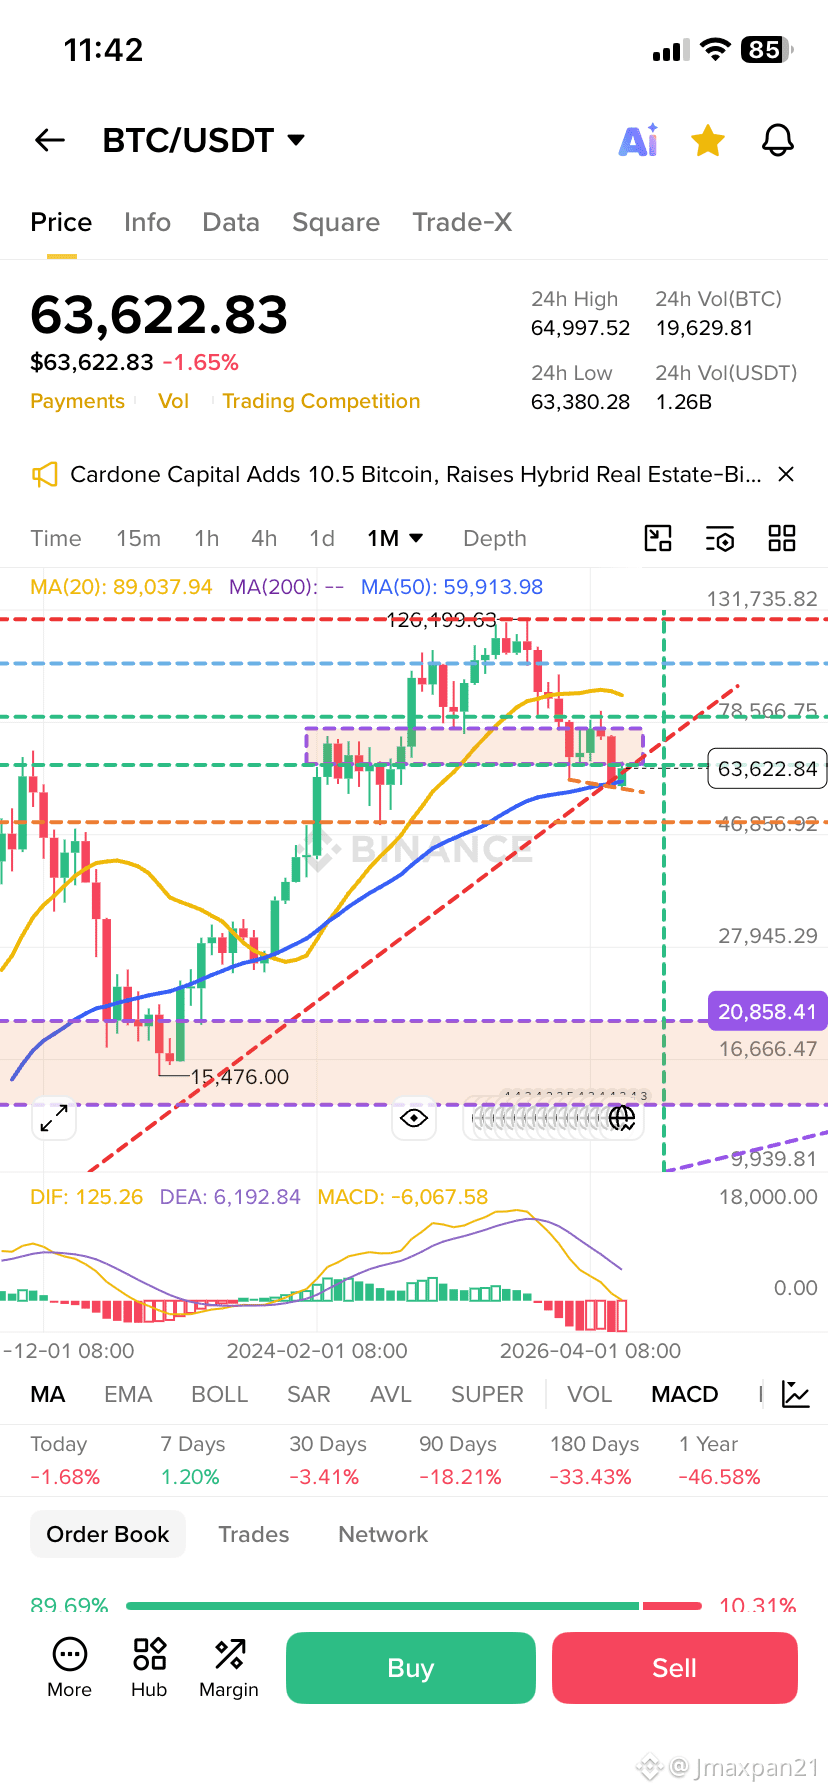
Task: Select the 15m interval
Action: click(138, 538)
